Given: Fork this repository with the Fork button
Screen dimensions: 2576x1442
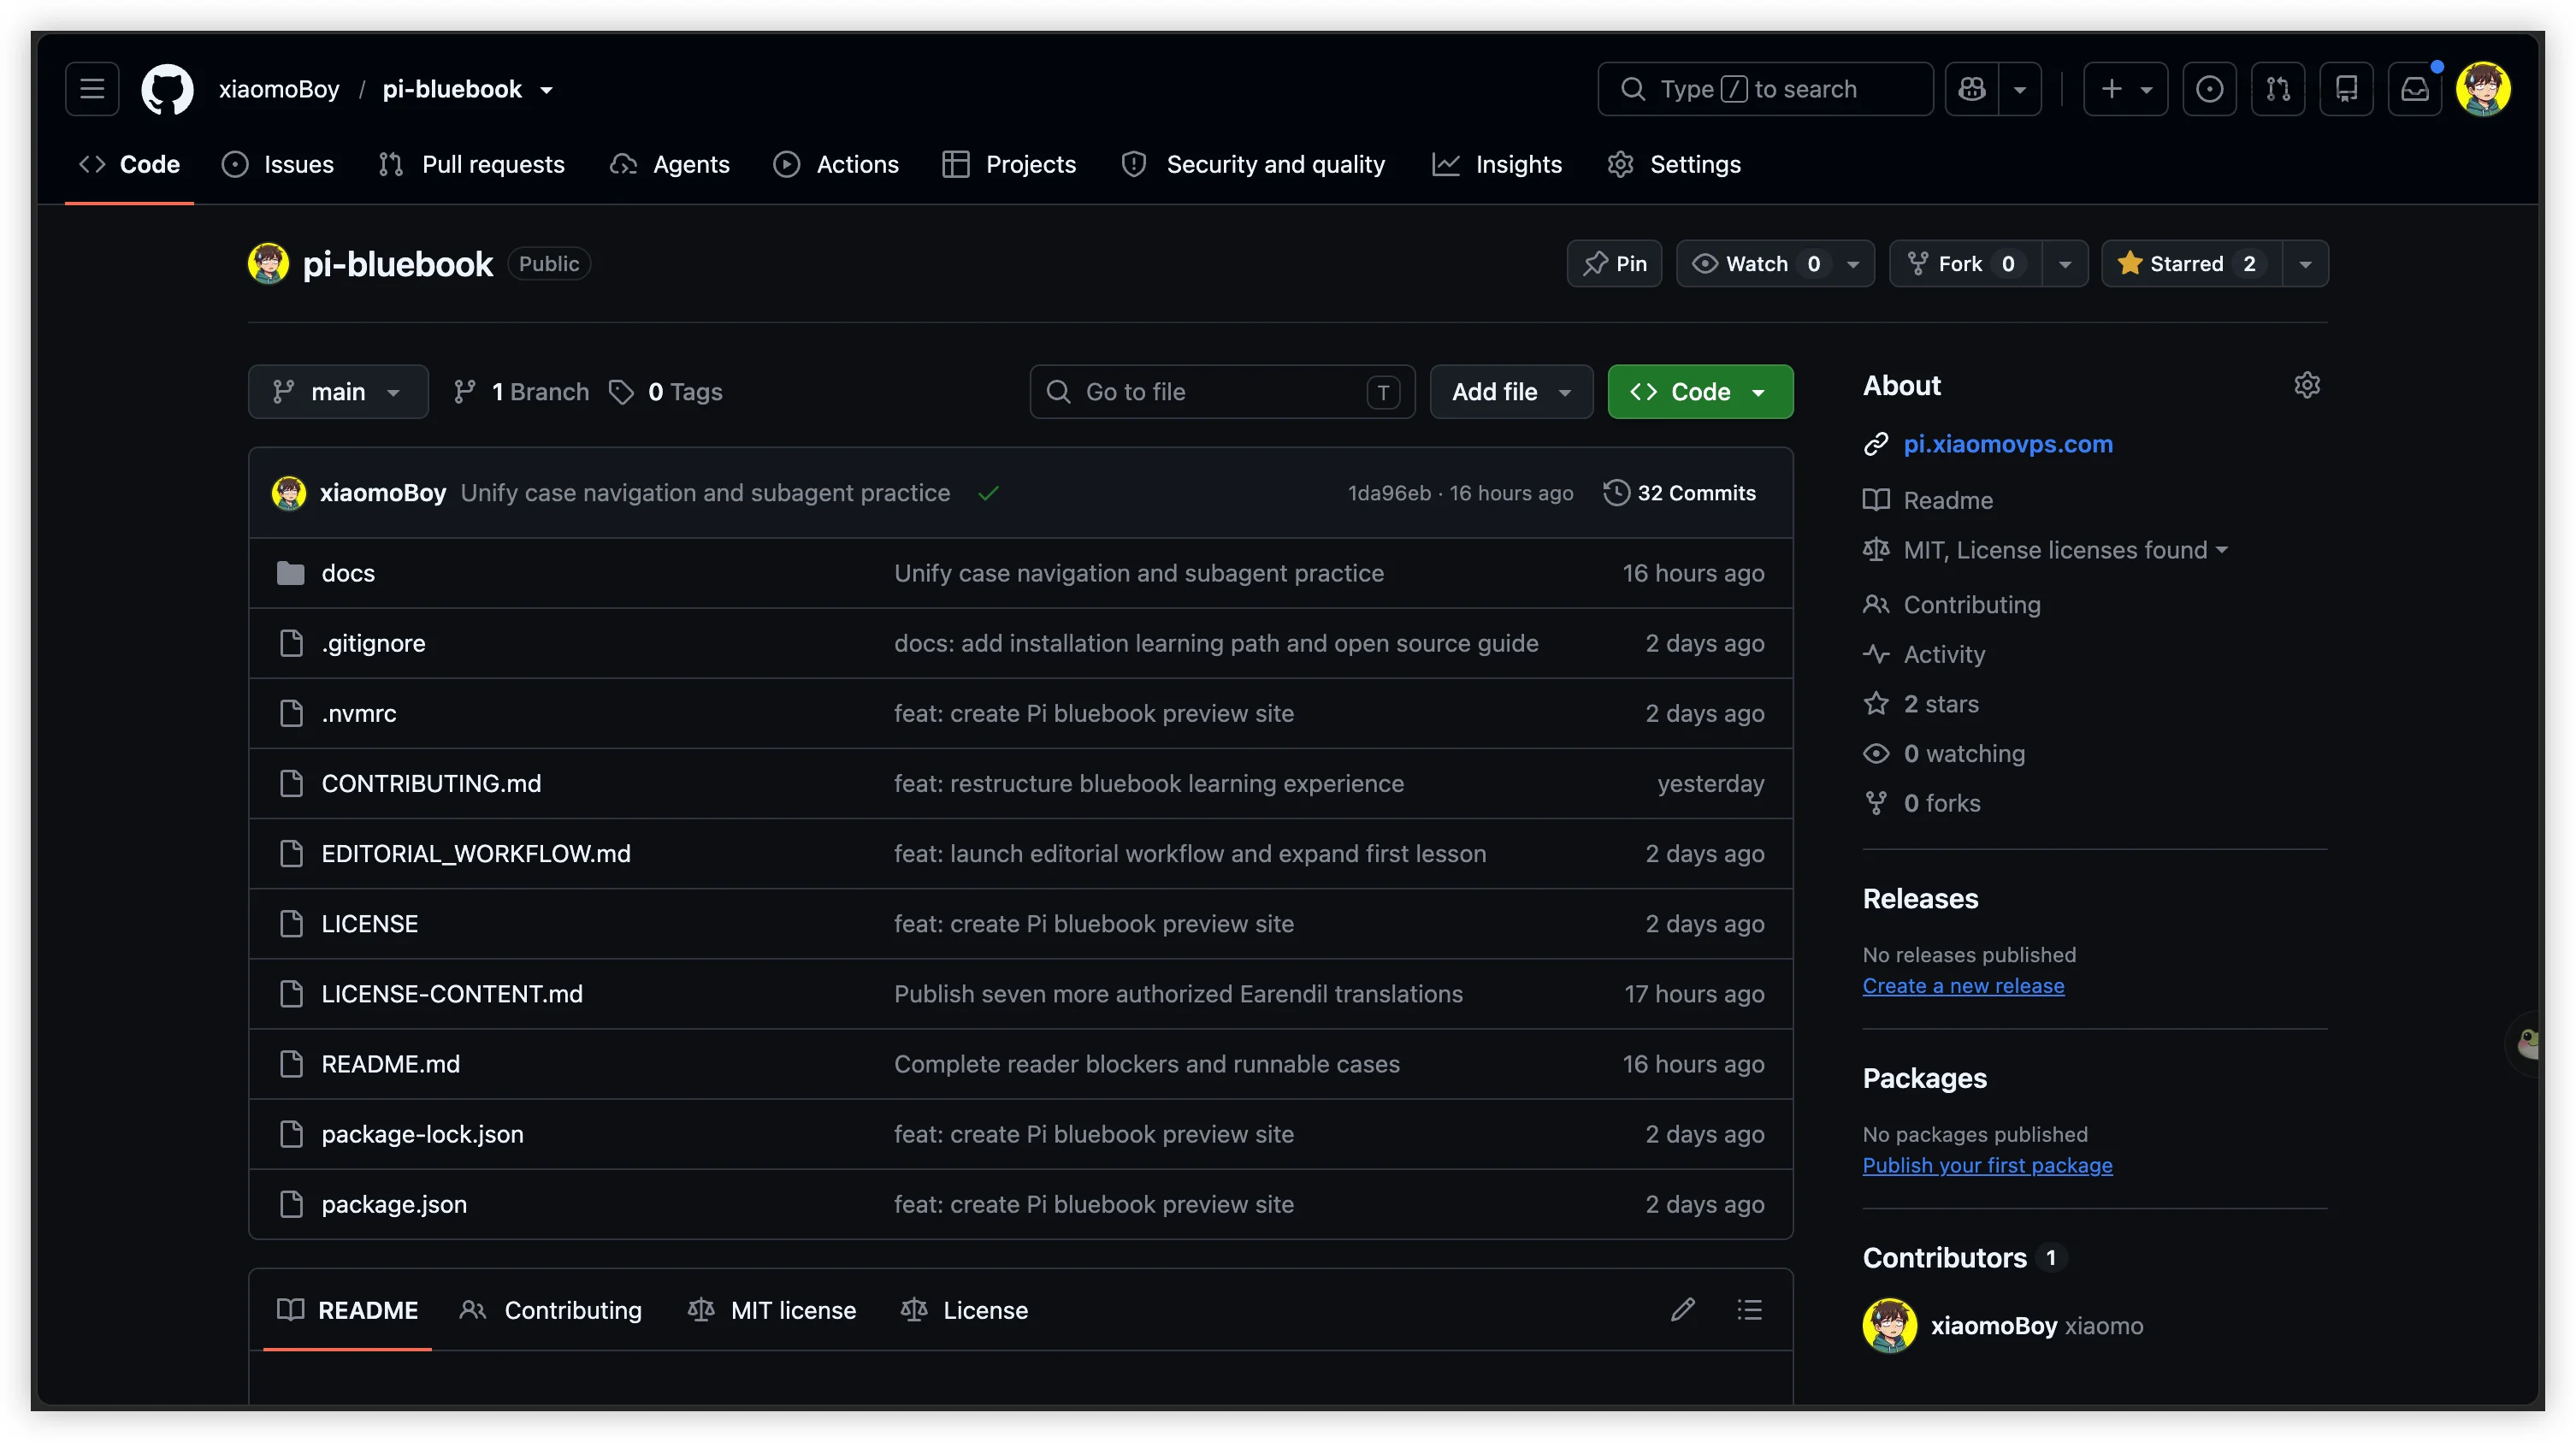Looking at the screenshot, I should point(1965,264).
